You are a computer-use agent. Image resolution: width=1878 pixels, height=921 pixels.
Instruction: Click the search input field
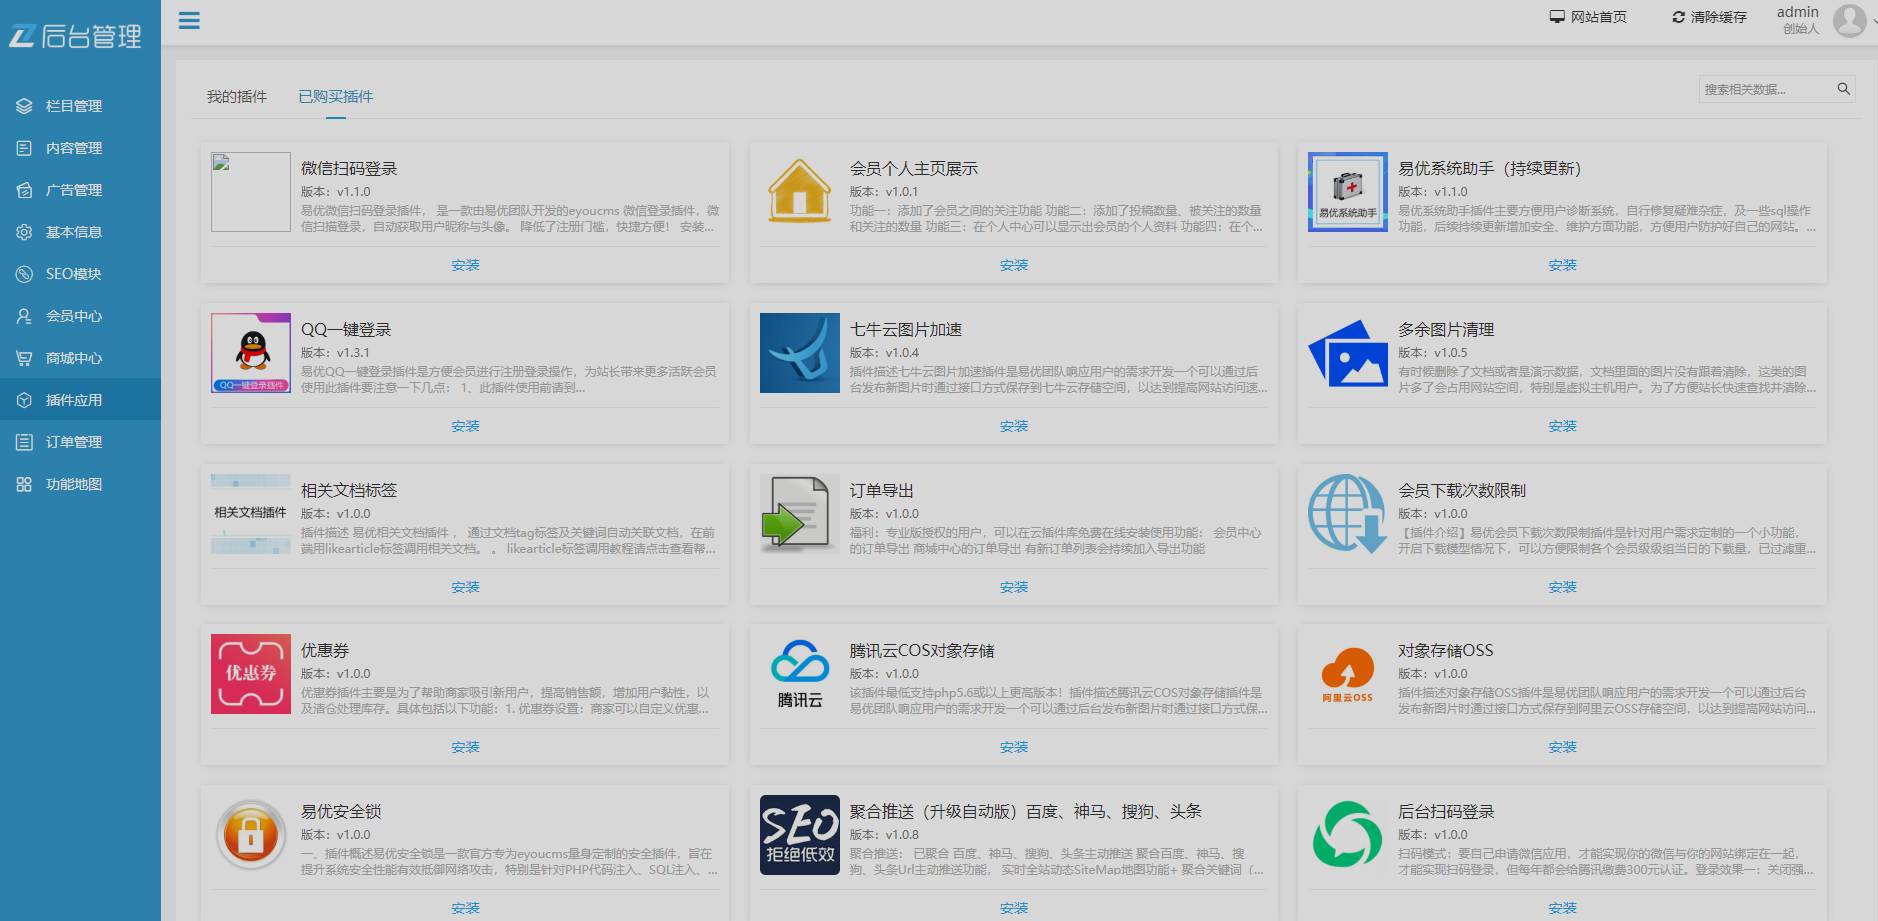point(1765,88)
